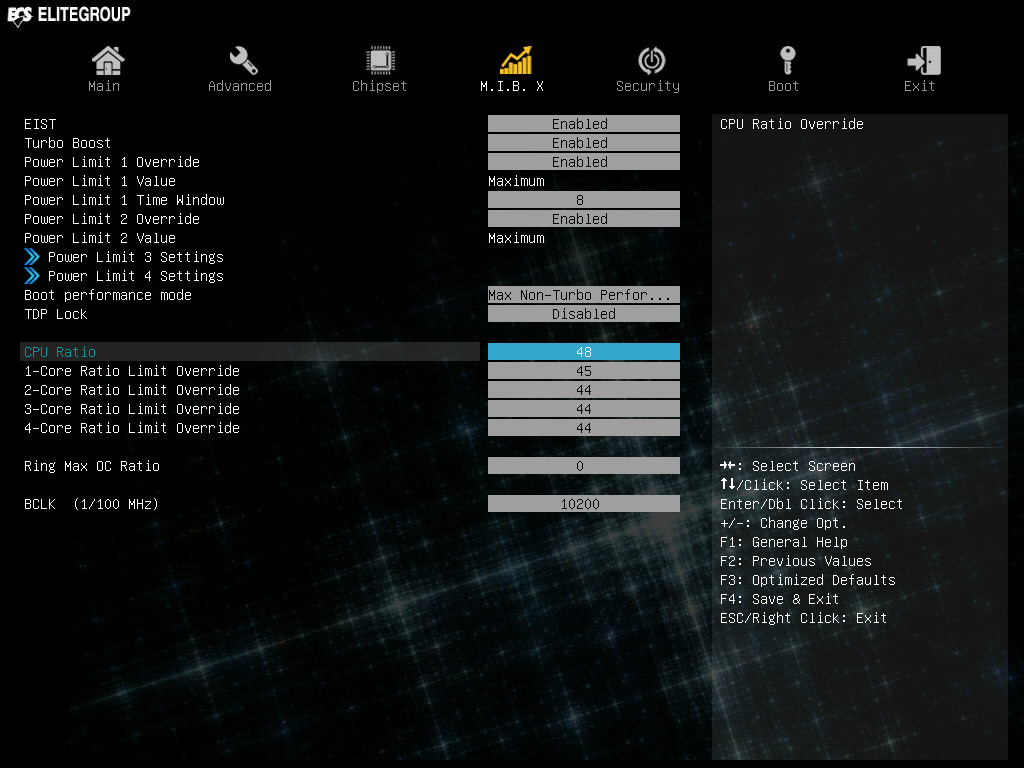Click Power Limit 1 Value label
Screen dimensions: 1024x768
click(x=100, y=181)
